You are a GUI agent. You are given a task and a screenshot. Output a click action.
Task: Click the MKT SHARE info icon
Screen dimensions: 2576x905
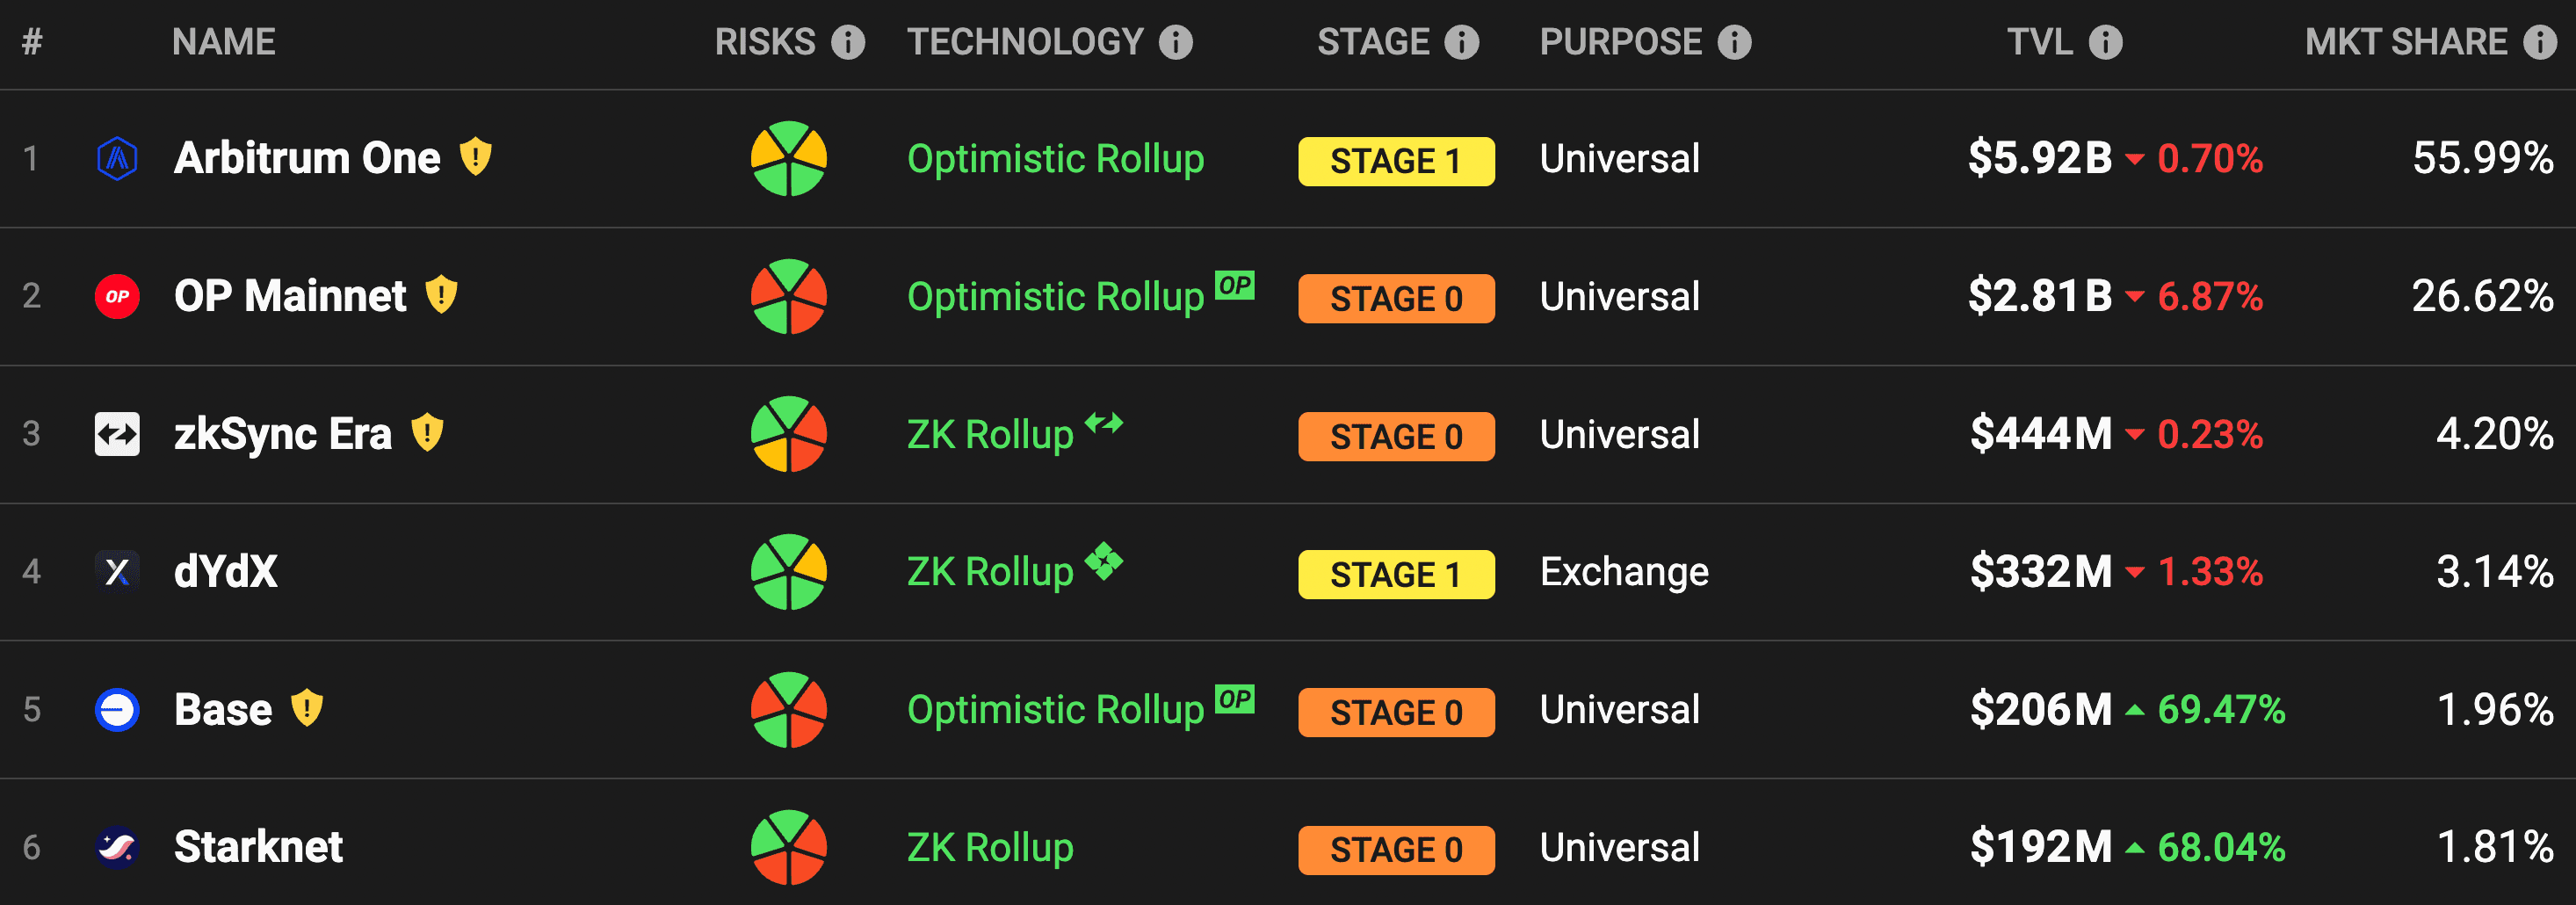[x=2539, y=42]
